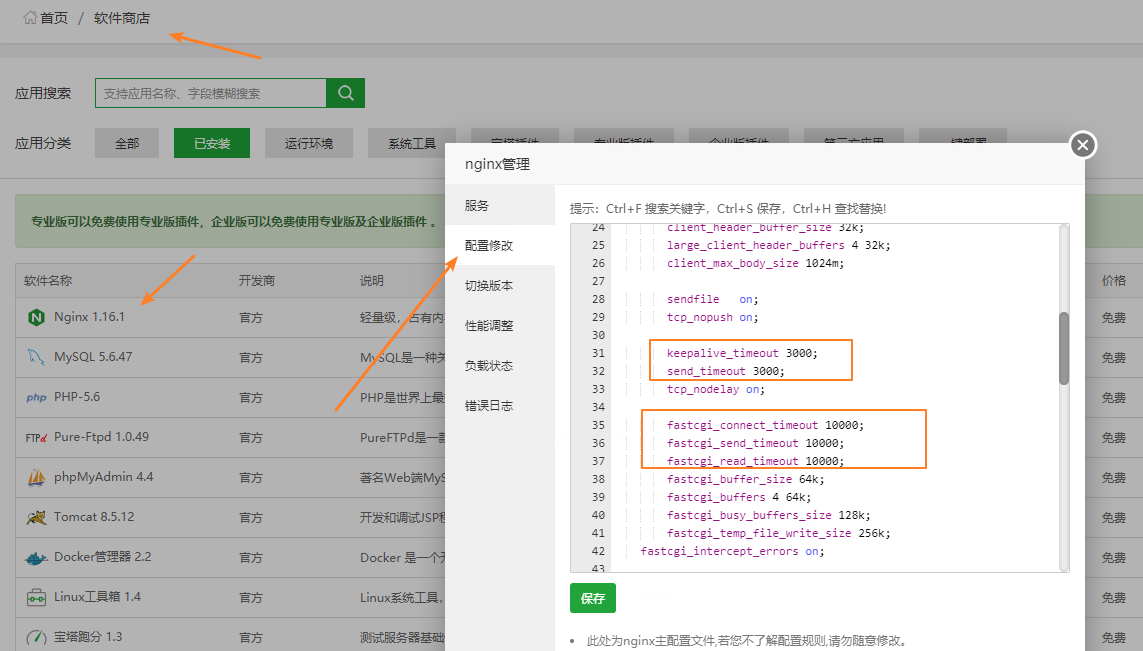The width and height of the screenshot is (1143, 651).
Task: Open the 错误日志 tab
Action: (x=489, y=405)
